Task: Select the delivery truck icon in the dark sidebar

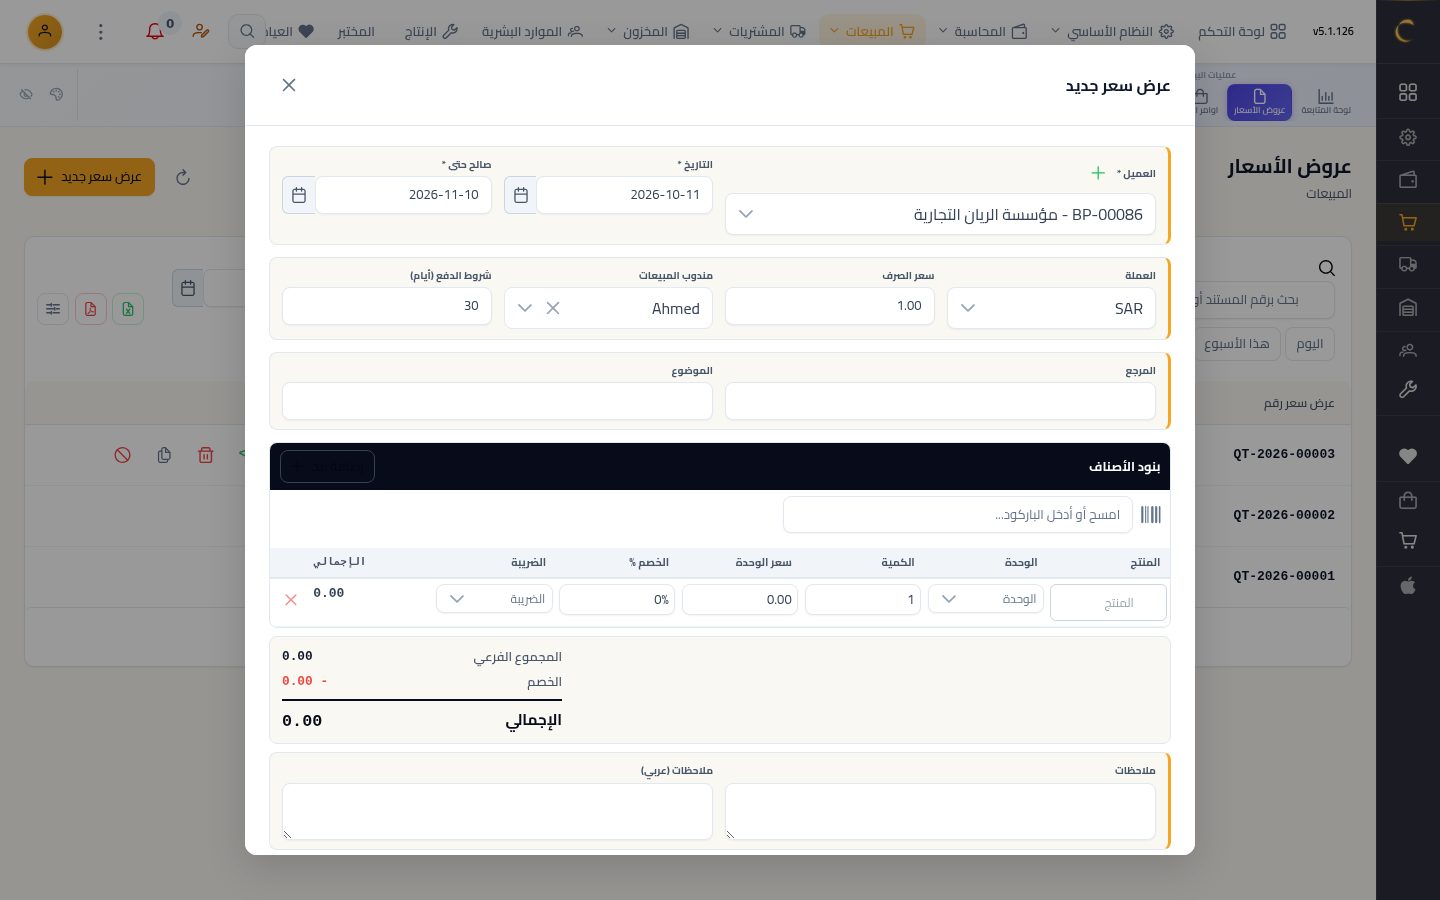Action: click(x=1408, y=265)
